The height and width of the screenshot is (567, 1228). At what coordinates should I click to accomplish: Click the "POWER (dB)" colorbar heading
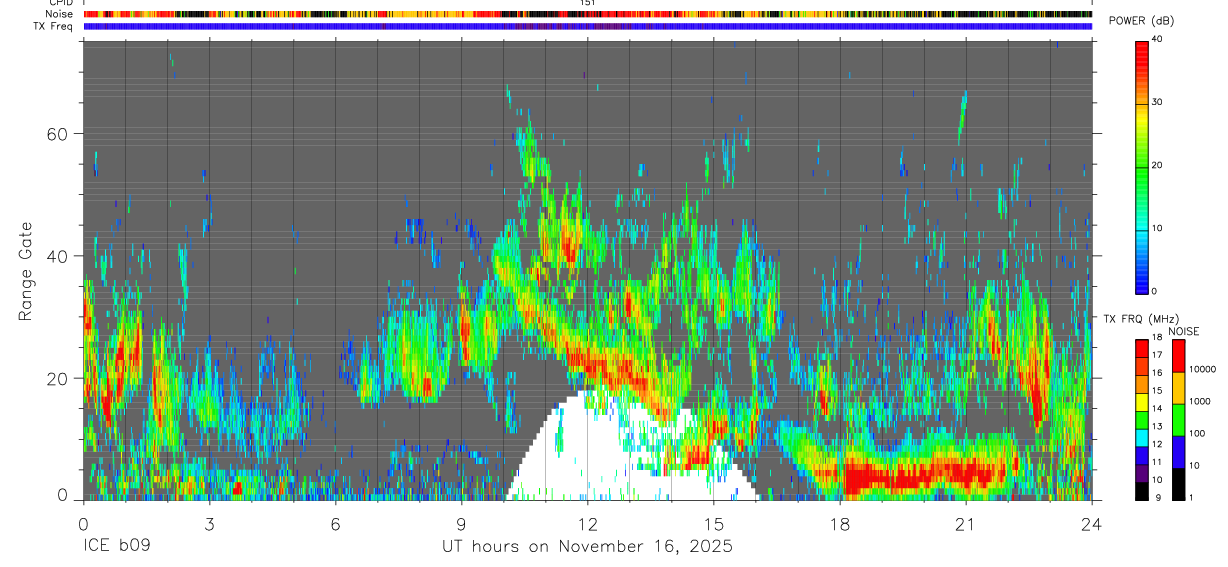pos(1141,21)
